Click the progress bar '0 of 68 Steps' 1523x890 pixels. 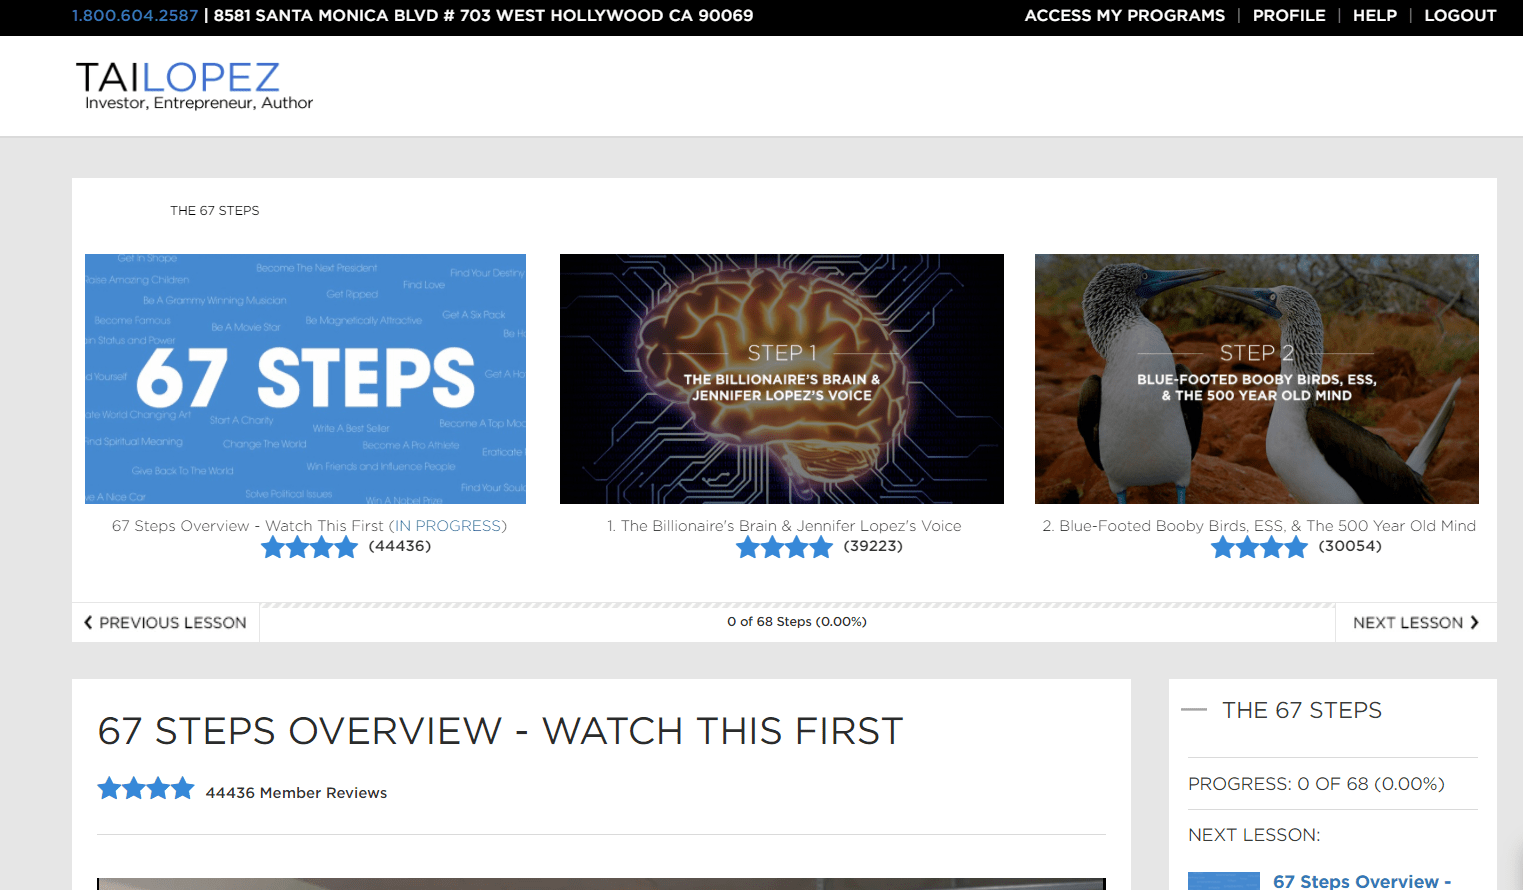[x=797, y=622]
